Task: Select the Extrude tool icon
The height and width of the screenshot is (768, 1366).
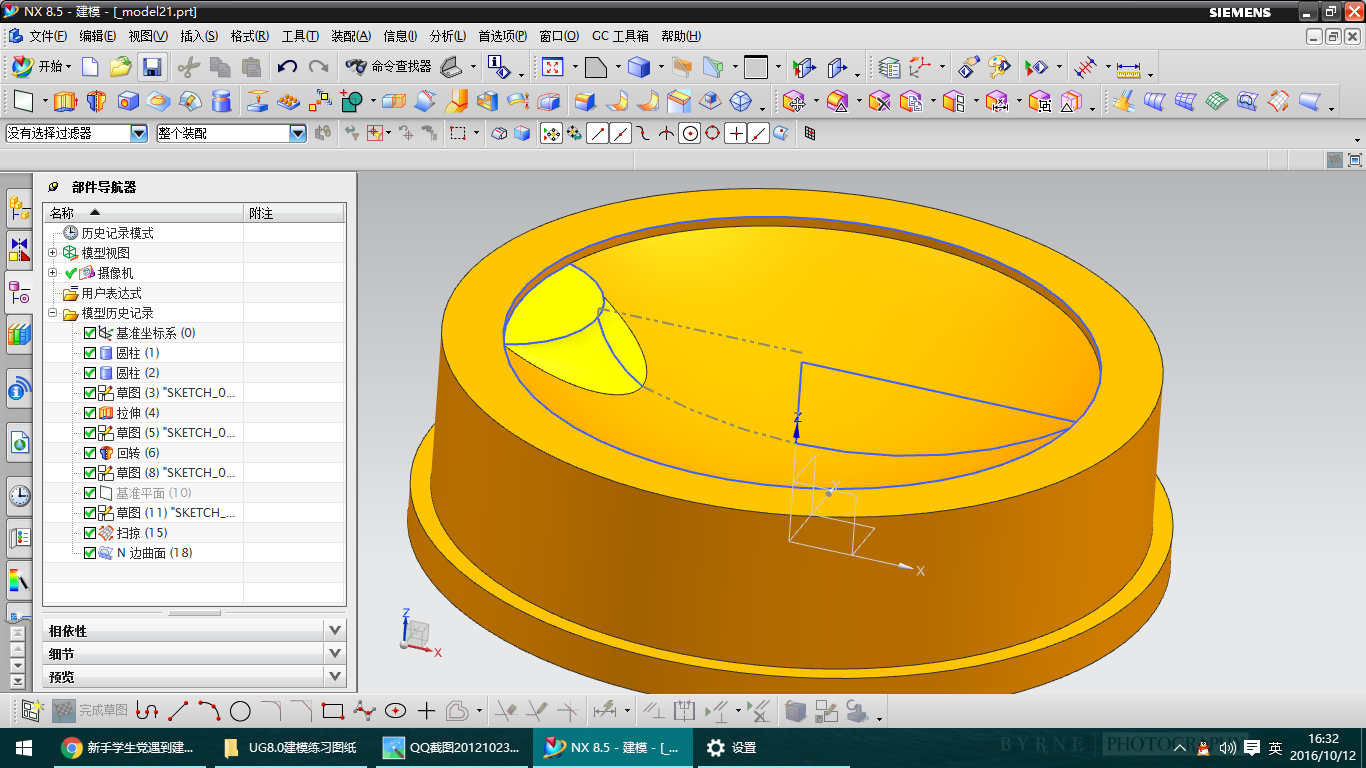Action: coord(65,101)
